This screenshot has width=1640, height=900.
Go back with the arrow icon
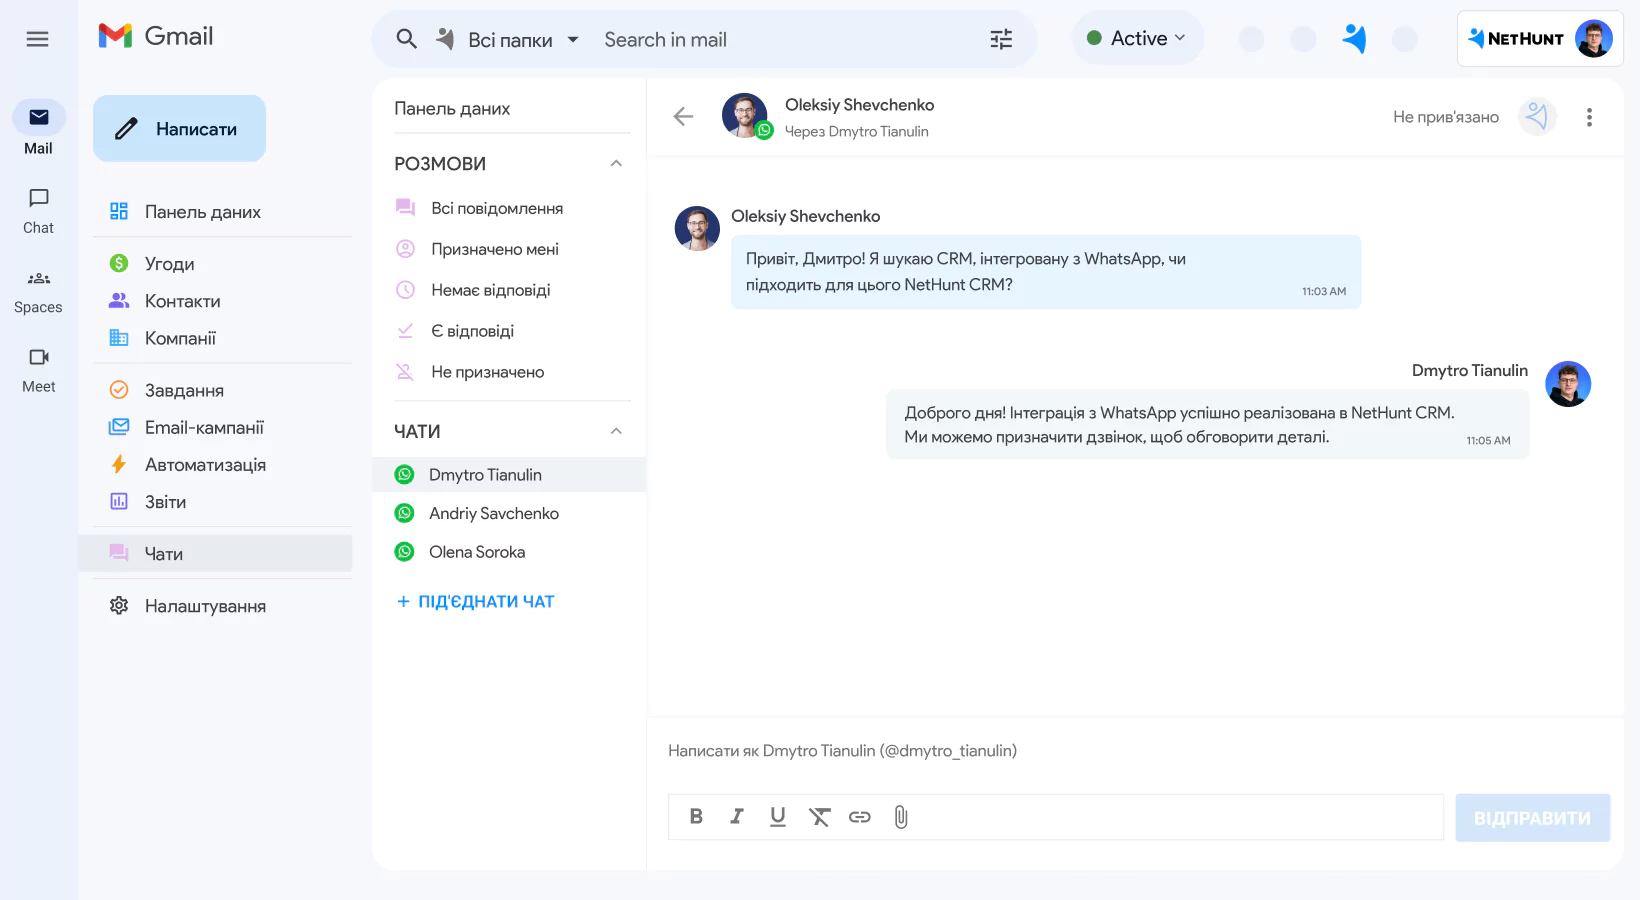pyautogui.click(x=683, y=117)
